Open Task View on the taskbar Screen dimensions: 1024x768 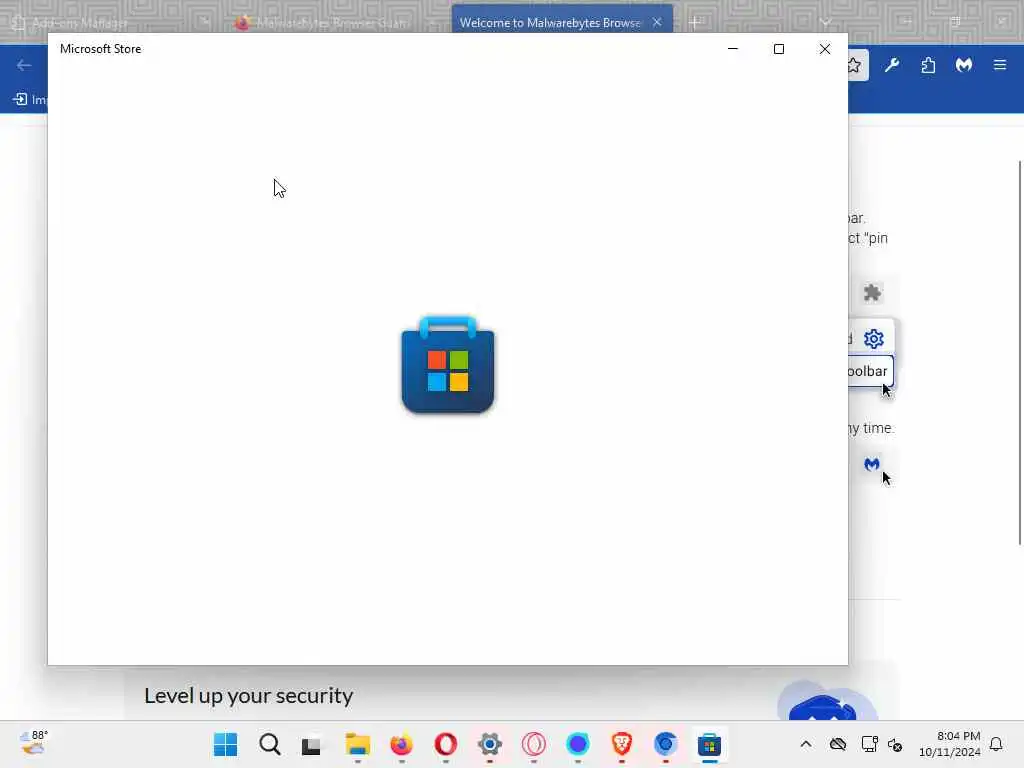pyautogui.click(x=312, y=744)
